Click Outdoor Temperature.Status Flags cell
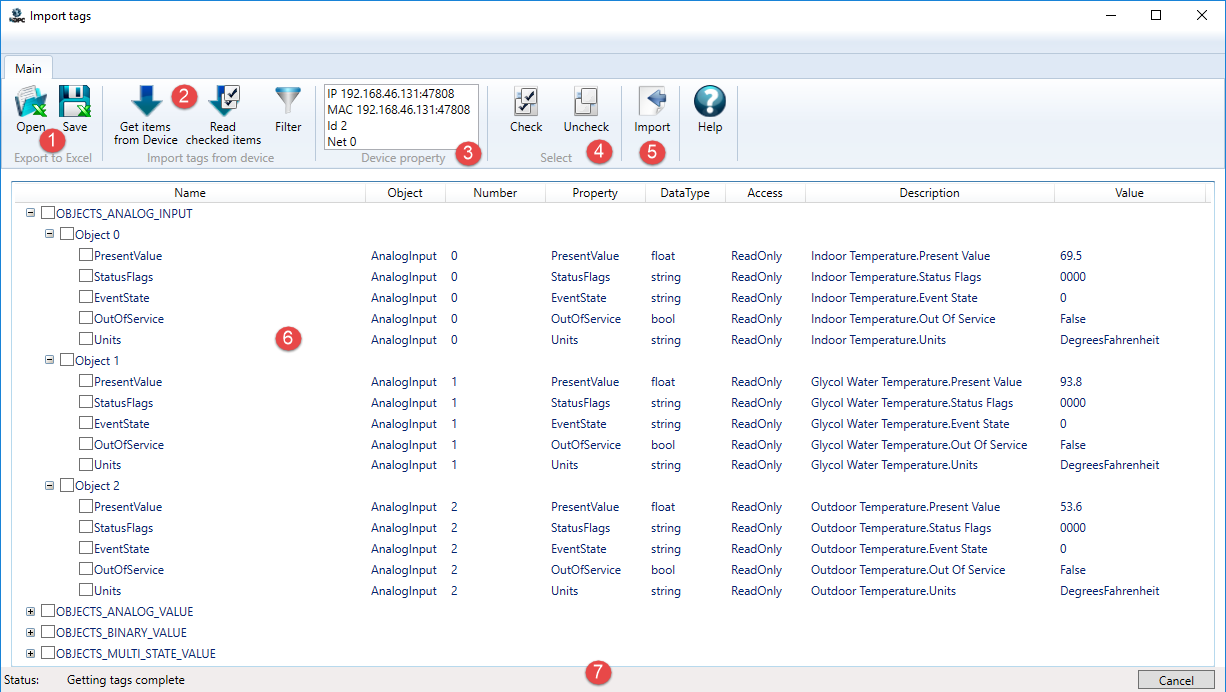The height and width of the screenshot is (692, 1226). [901, 528]
